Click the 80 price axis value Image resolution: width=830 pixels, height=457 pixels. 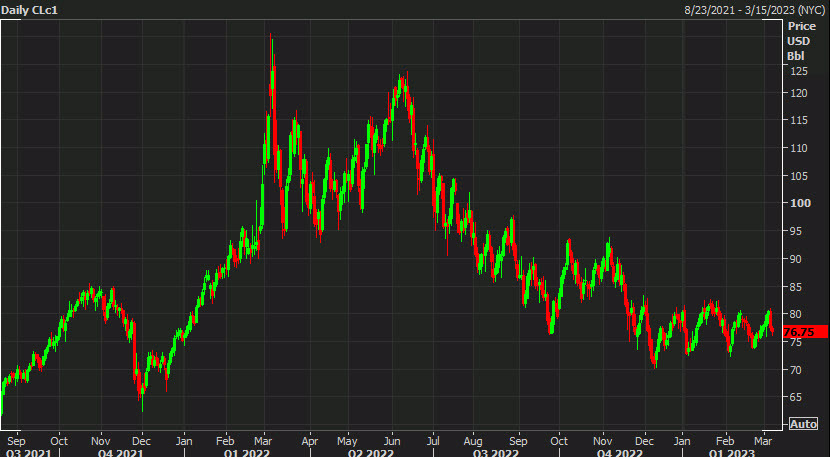[795, 314]
